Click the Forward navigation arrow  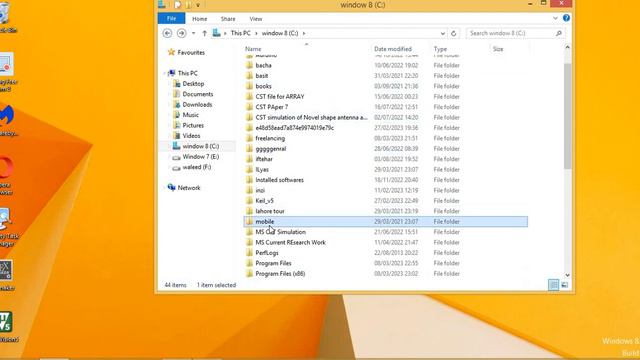point(181,33)
